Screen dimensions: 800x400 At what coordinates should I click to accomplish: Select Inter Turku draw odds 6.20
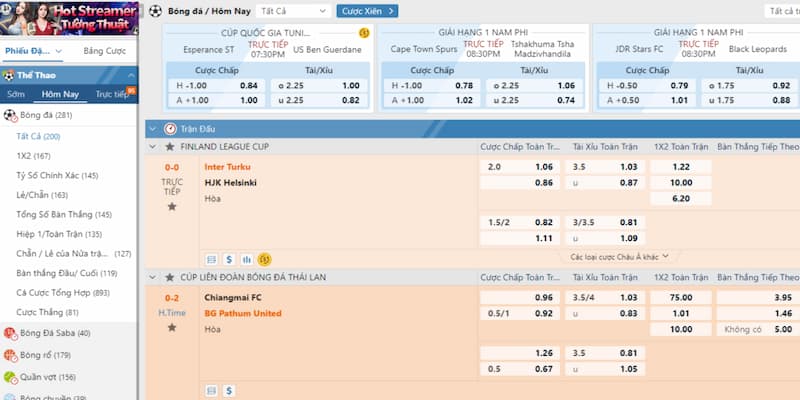681,198
